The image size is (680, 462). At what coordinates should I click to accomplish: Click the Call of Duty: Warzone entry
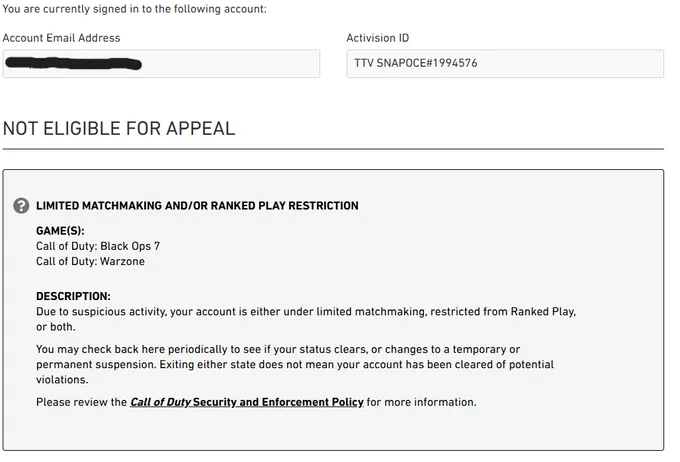point(90,261)
